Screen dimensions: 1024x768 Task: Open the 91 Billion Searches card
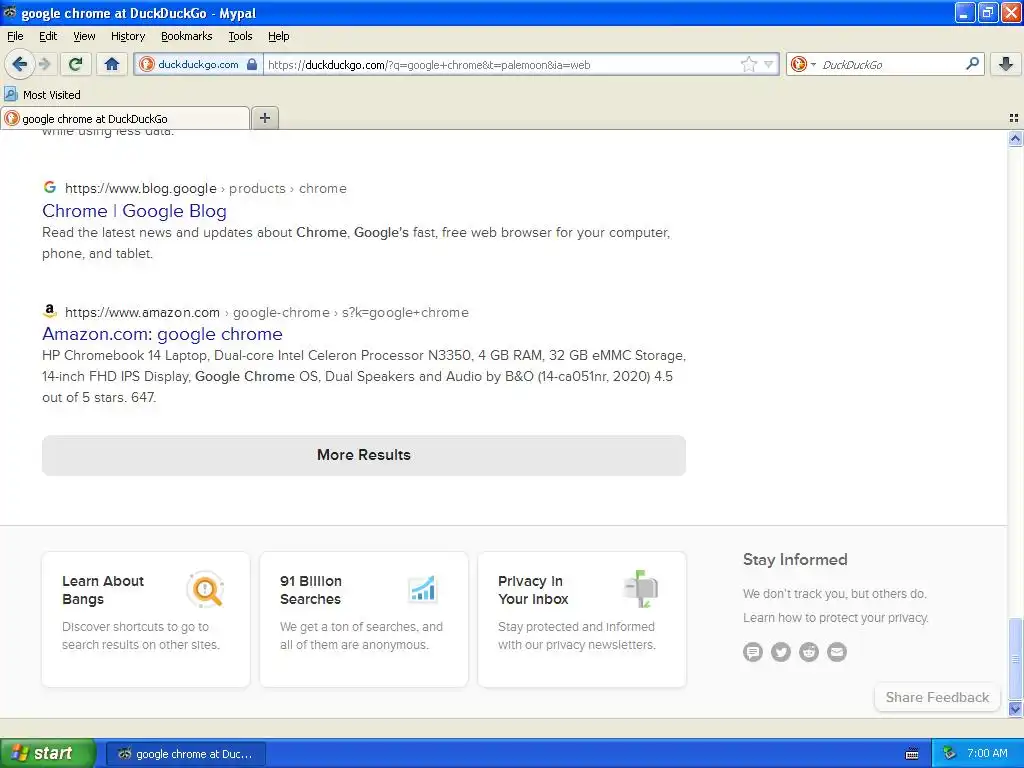click(x=364, y=619)
